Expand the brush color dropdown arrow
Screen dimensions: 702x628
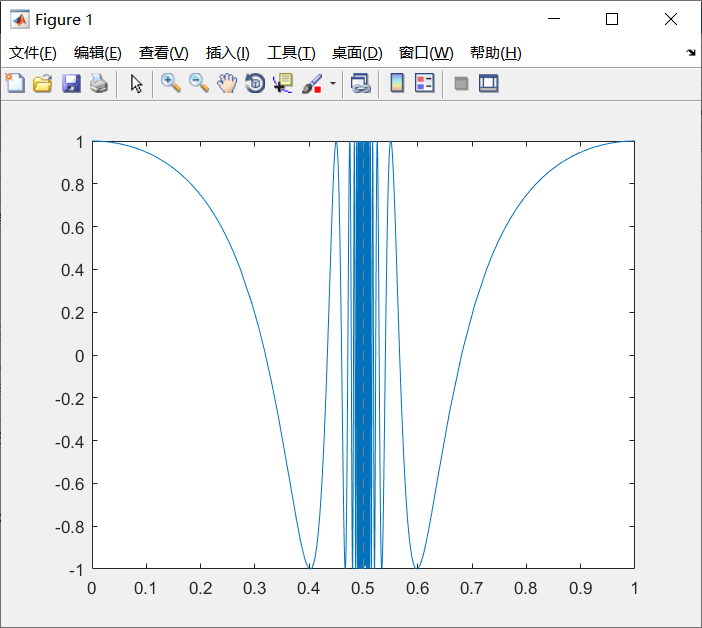(x=333, y=83)
